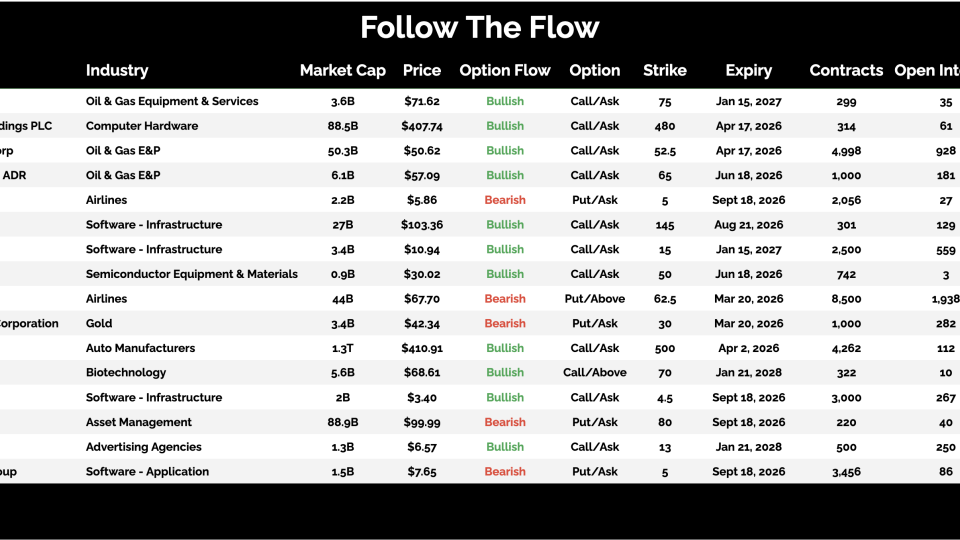This screenshot has width=960, height=540.
Task: Select the Asset Management industry cell
Action: point(139,422)
